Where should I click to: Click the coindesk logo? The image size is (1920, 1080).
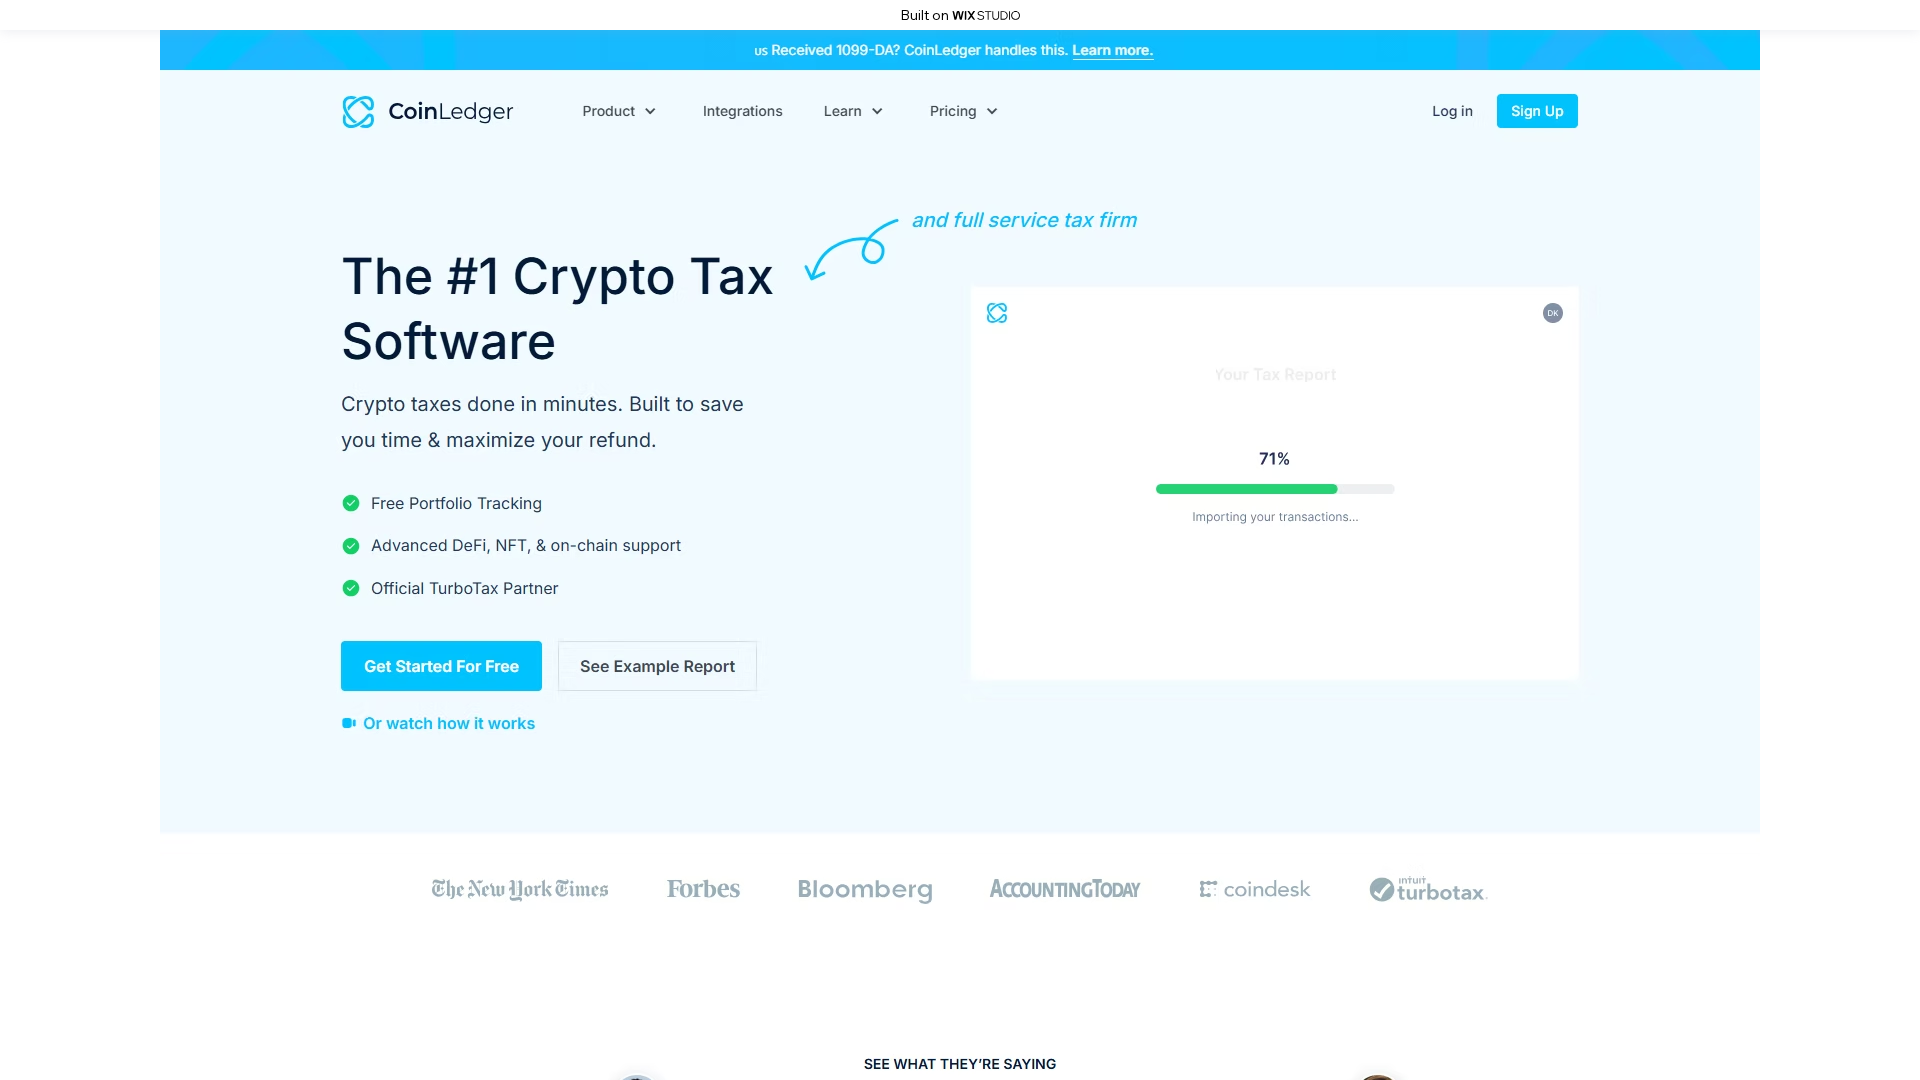[1255, 889]
